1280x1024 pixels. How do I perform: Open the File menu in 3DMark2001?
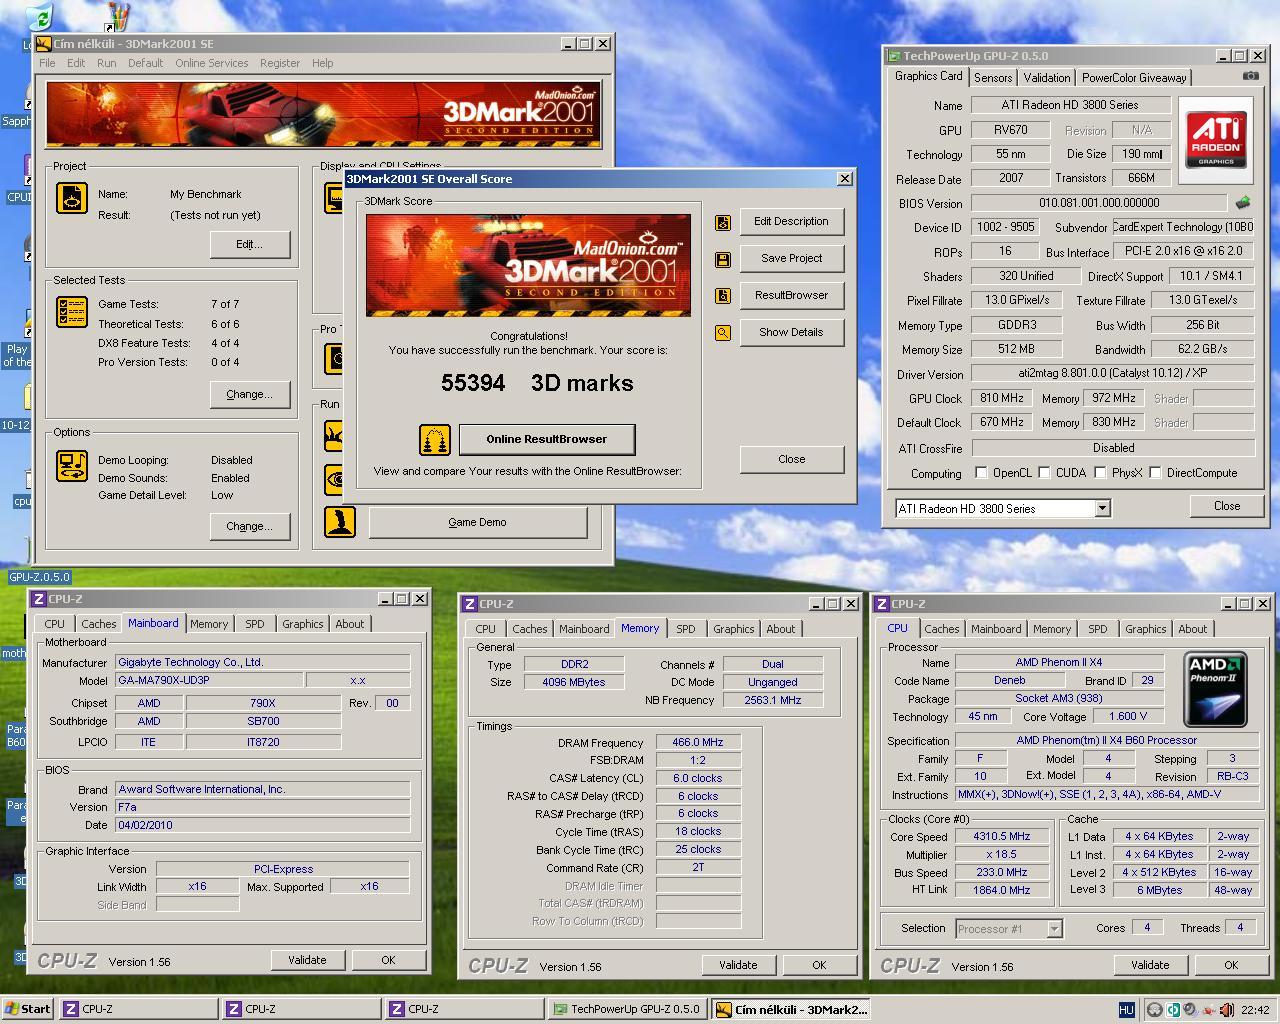pyautogui.click(x=47, y=63)
